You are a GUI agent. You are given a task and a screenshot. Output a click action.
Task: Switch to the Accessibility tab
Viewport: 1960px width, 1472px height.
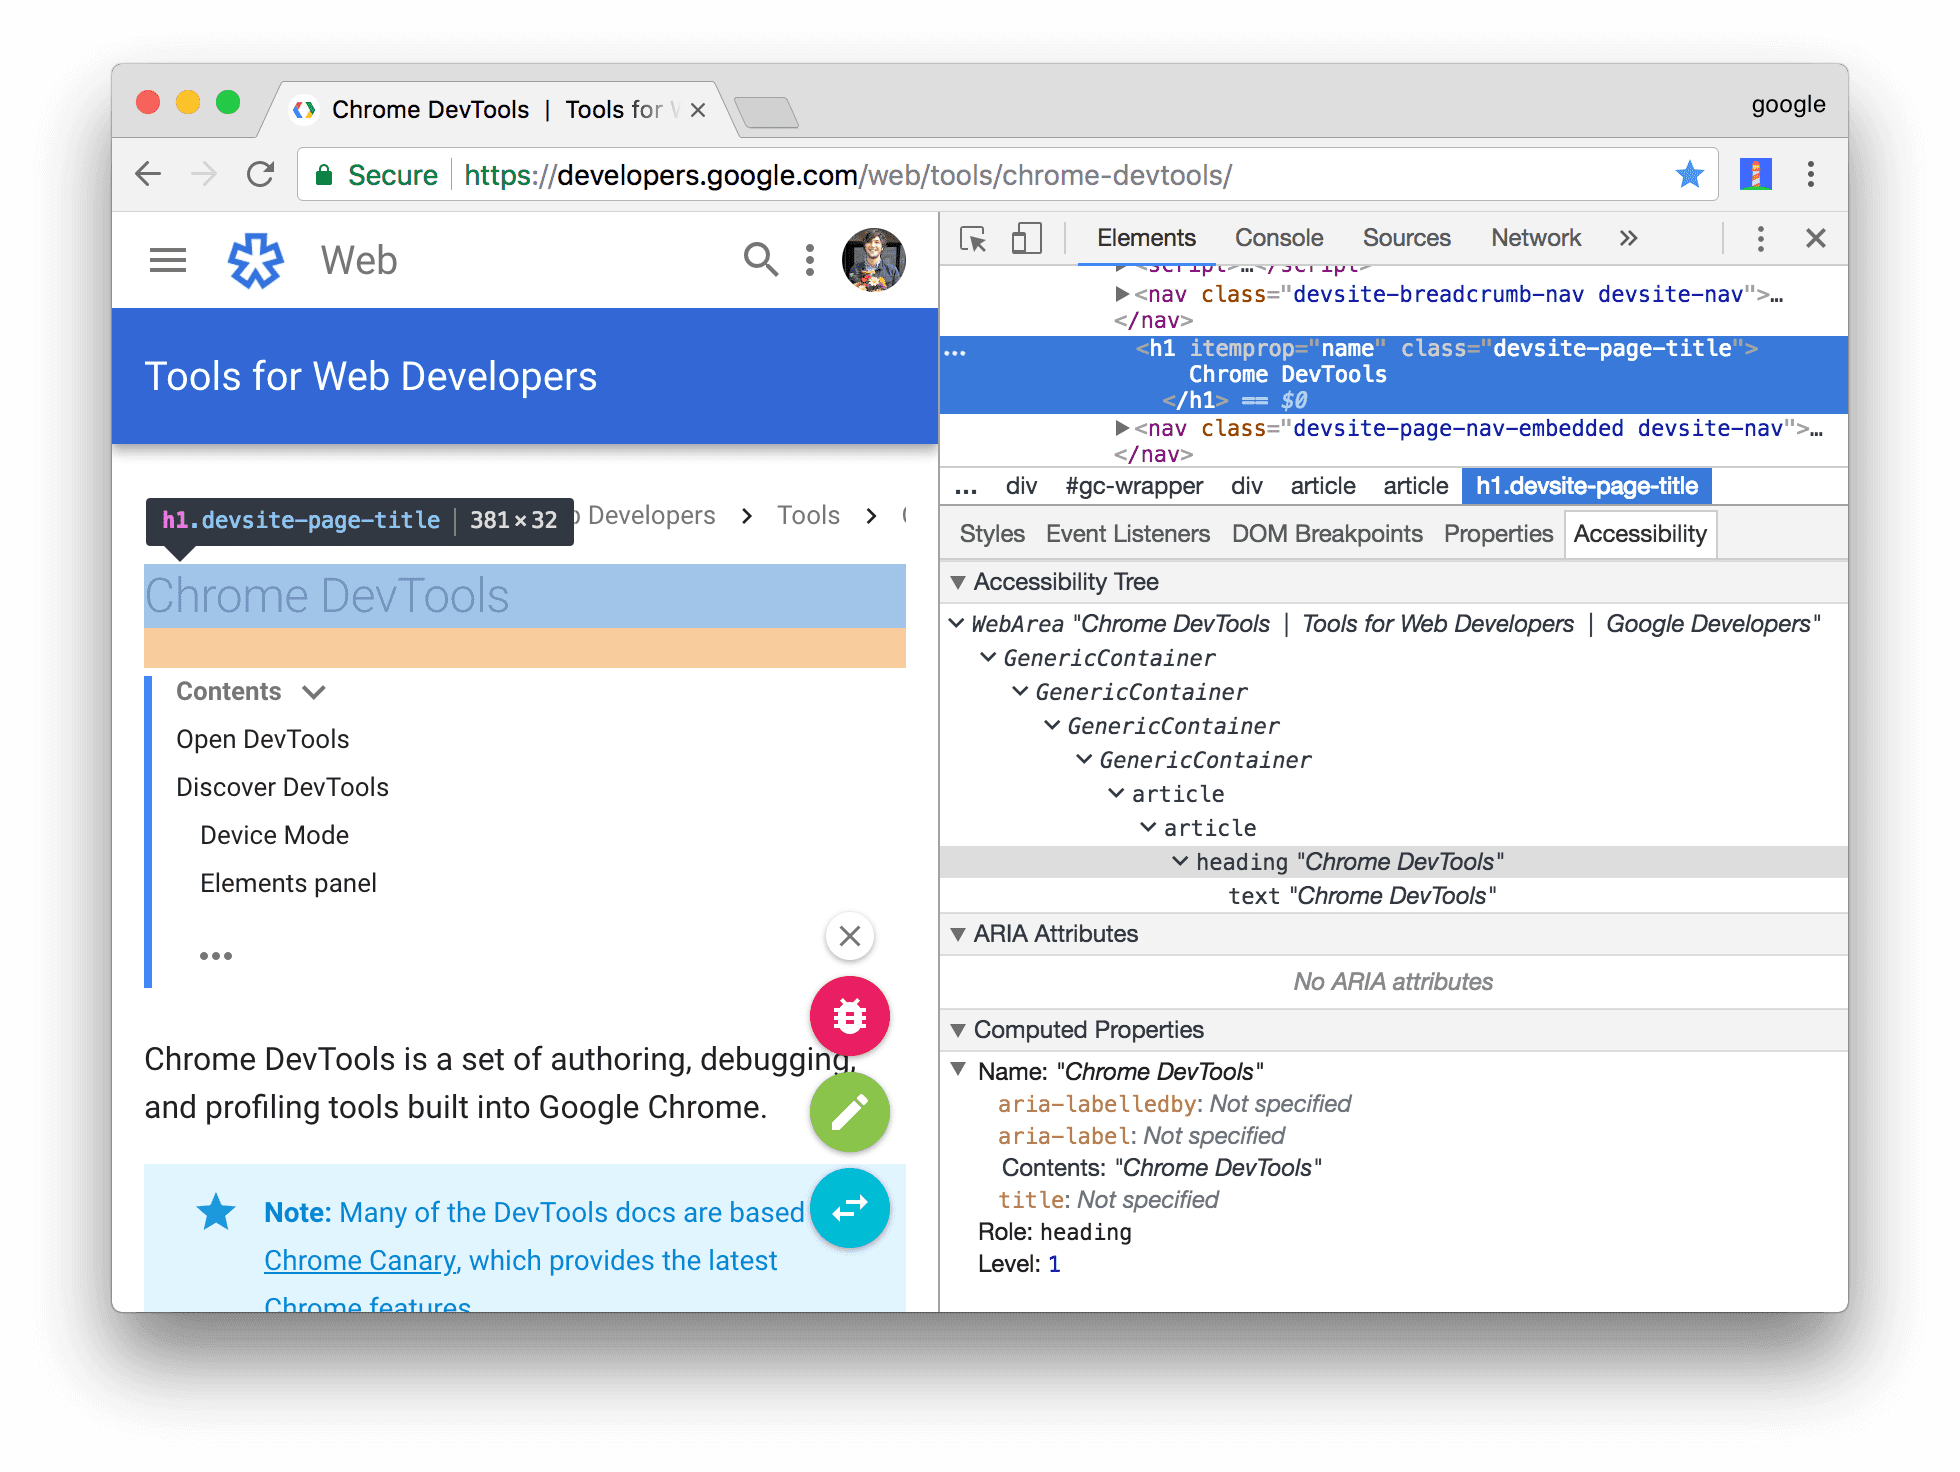pos(1642,535)
